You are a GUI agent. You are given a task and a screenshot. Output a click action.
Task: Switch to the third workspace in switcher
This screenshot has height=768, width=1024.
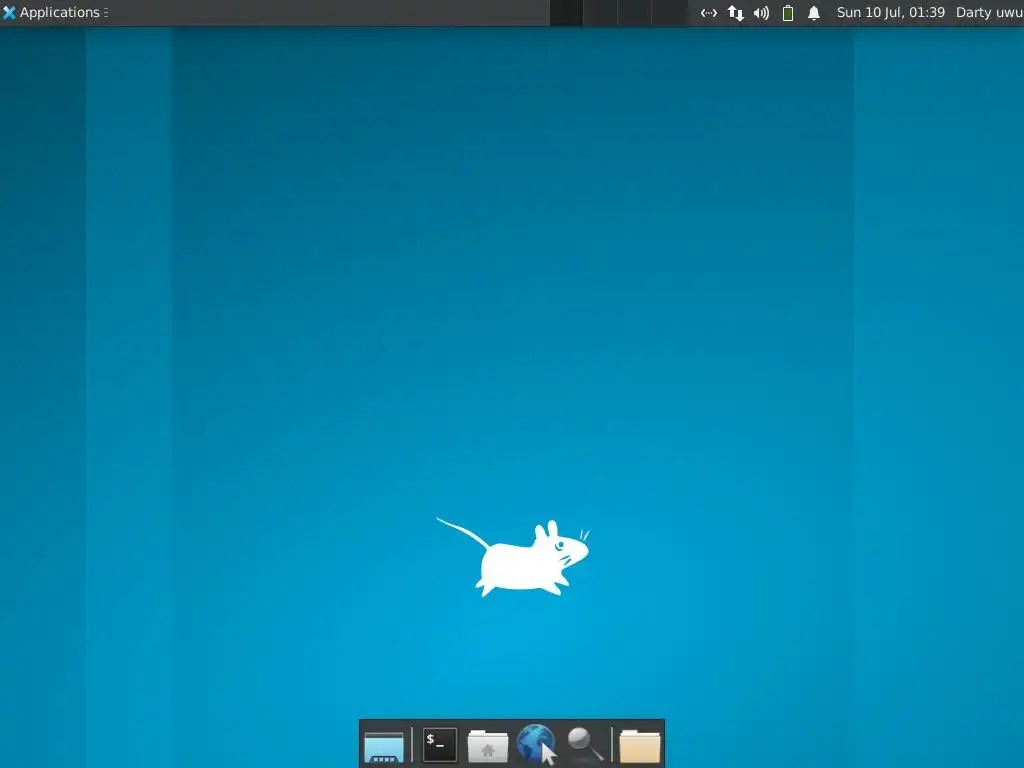(x=635, y=12)
